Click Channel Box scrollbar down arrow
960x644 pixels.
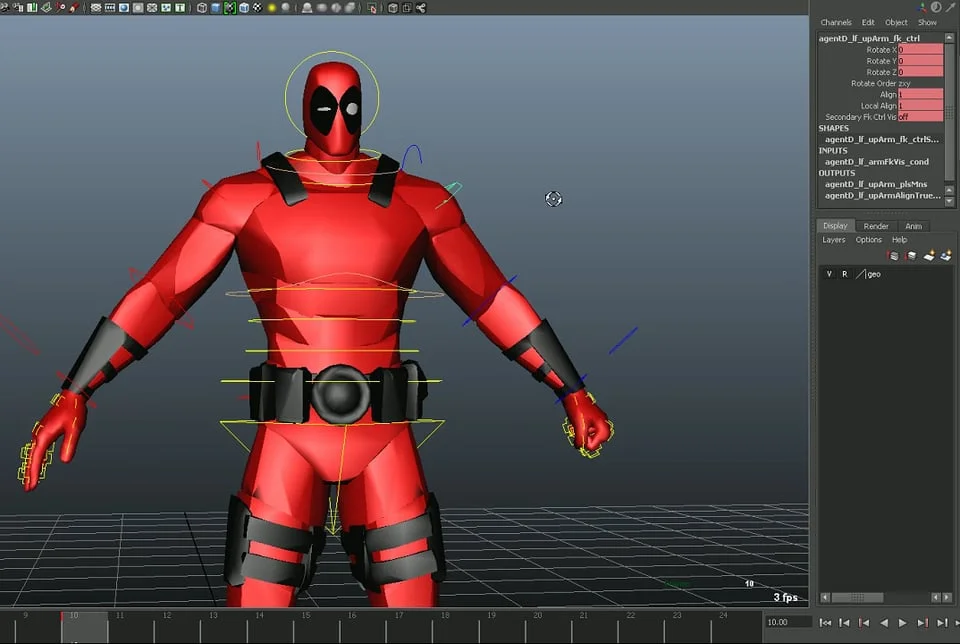949,201
